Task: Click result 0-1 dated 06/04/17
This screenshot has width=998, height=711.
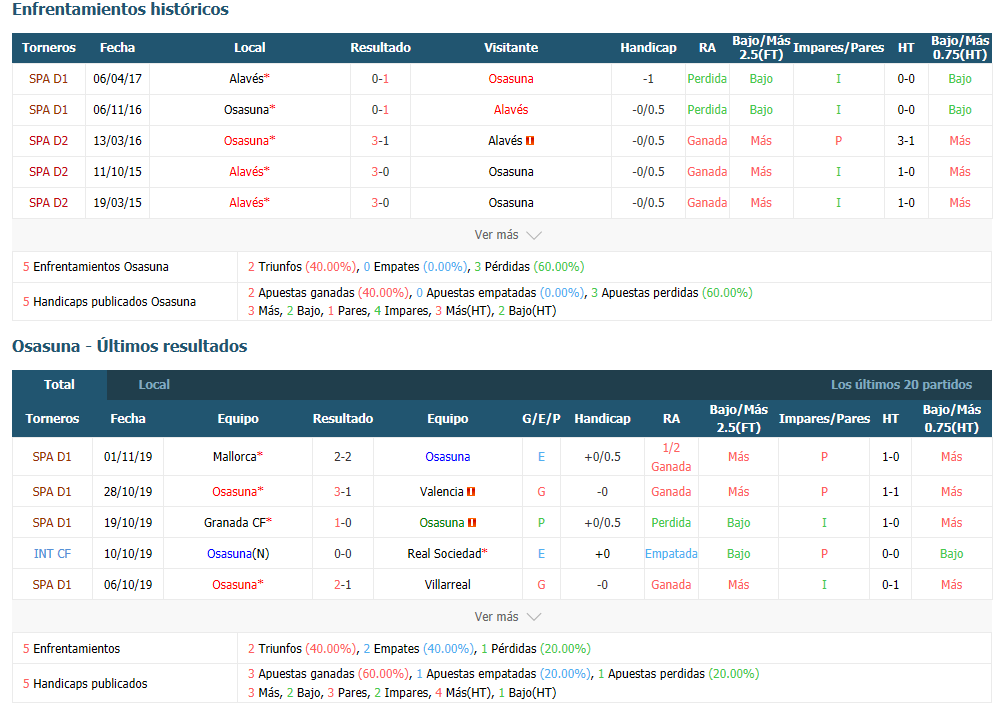Action: (381, 79)
